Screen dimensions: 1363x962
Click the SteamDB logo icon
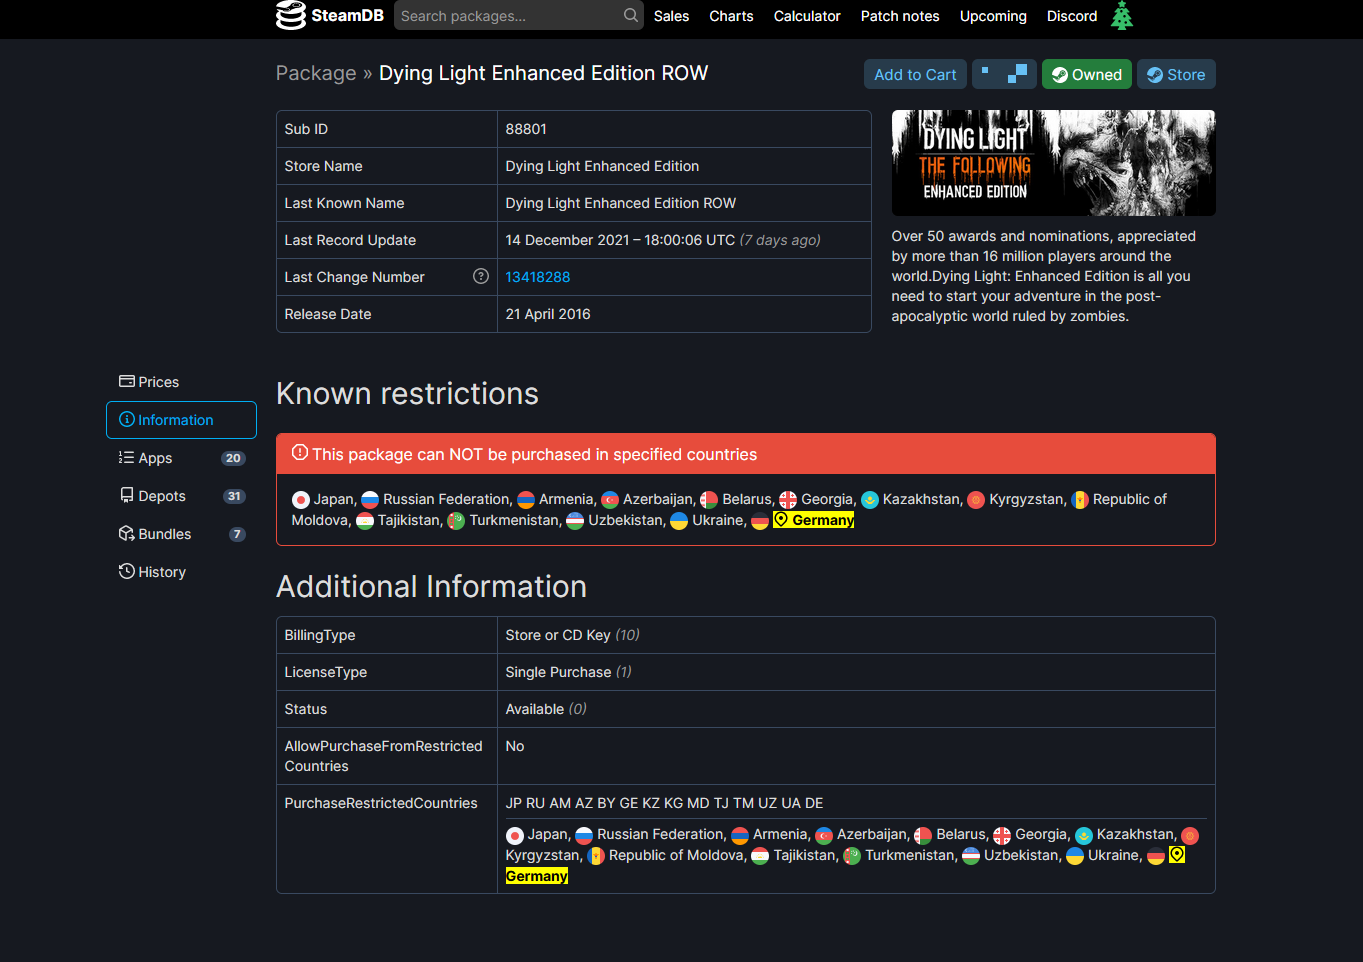tap(291, 15)
